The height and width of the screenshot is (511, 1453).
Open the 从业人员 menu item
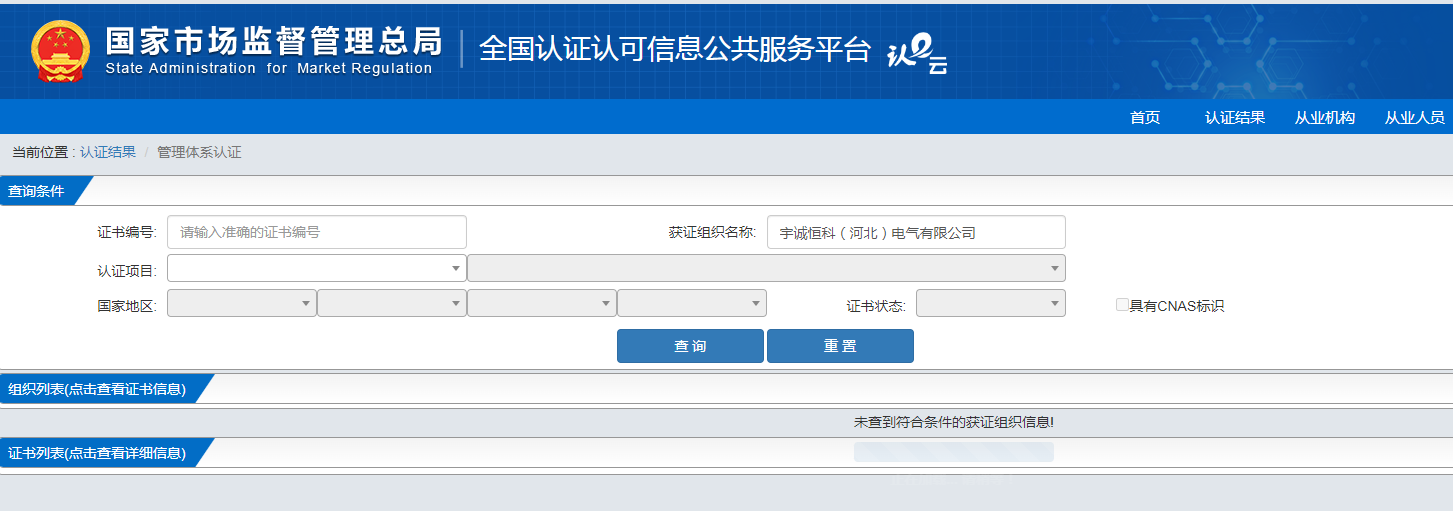(x=1415, y=117)
